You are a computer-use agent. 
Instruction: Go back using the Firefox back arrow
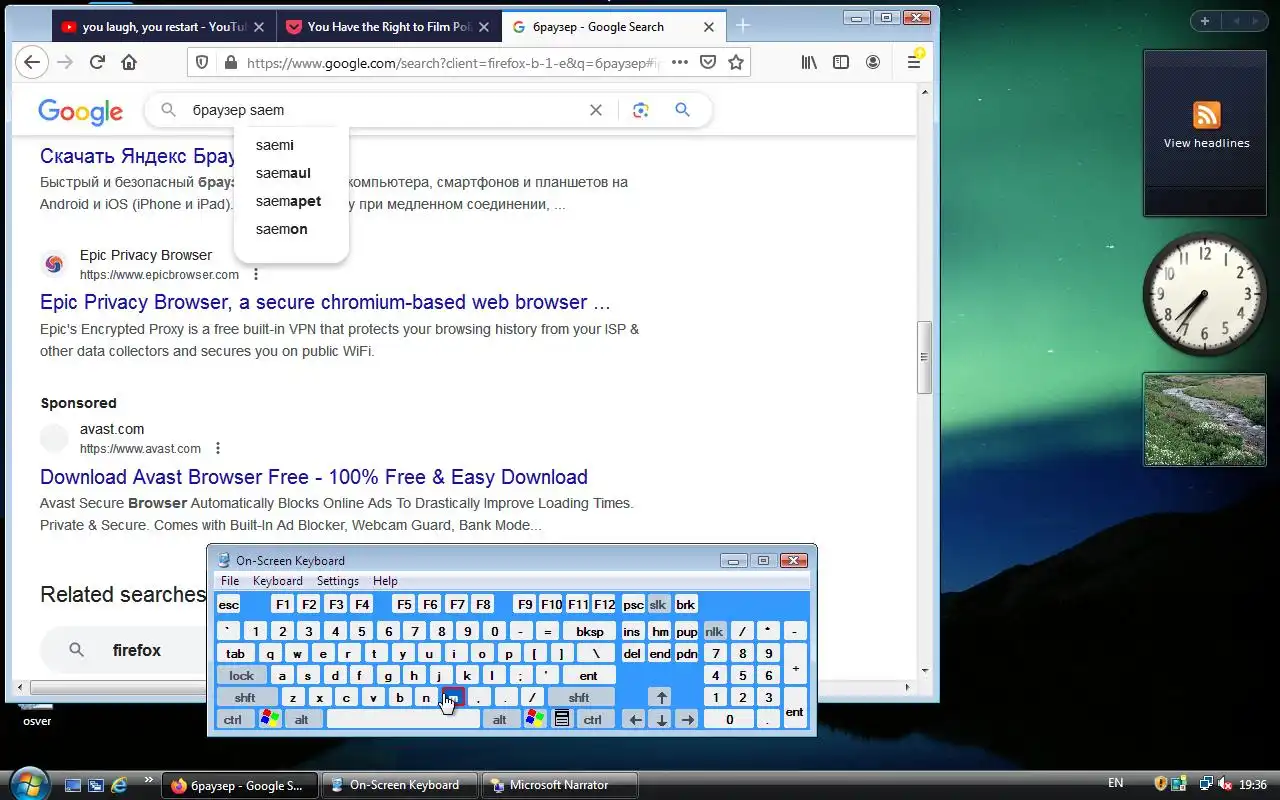click(x=32, y=62)
